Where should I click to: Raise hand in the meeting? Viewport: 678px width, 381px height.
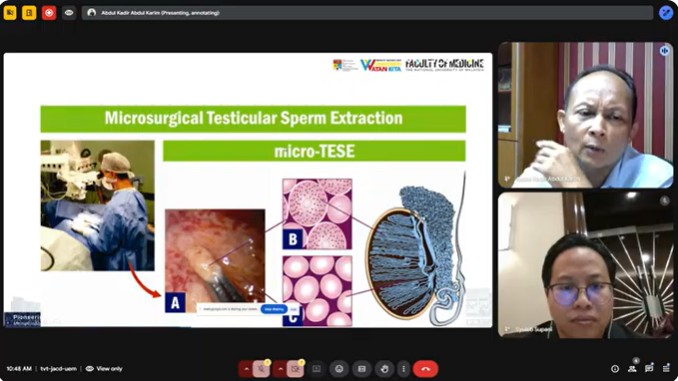[384, 369]
